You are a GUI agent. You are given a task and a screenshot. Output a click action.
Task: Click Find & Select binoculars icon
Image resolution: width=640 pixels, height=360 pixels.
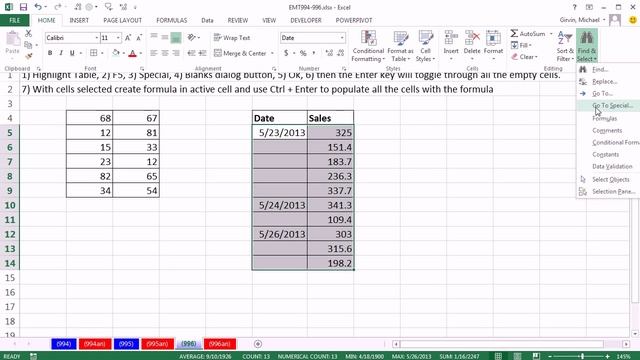pyautogui.click(x=587, y=39)
